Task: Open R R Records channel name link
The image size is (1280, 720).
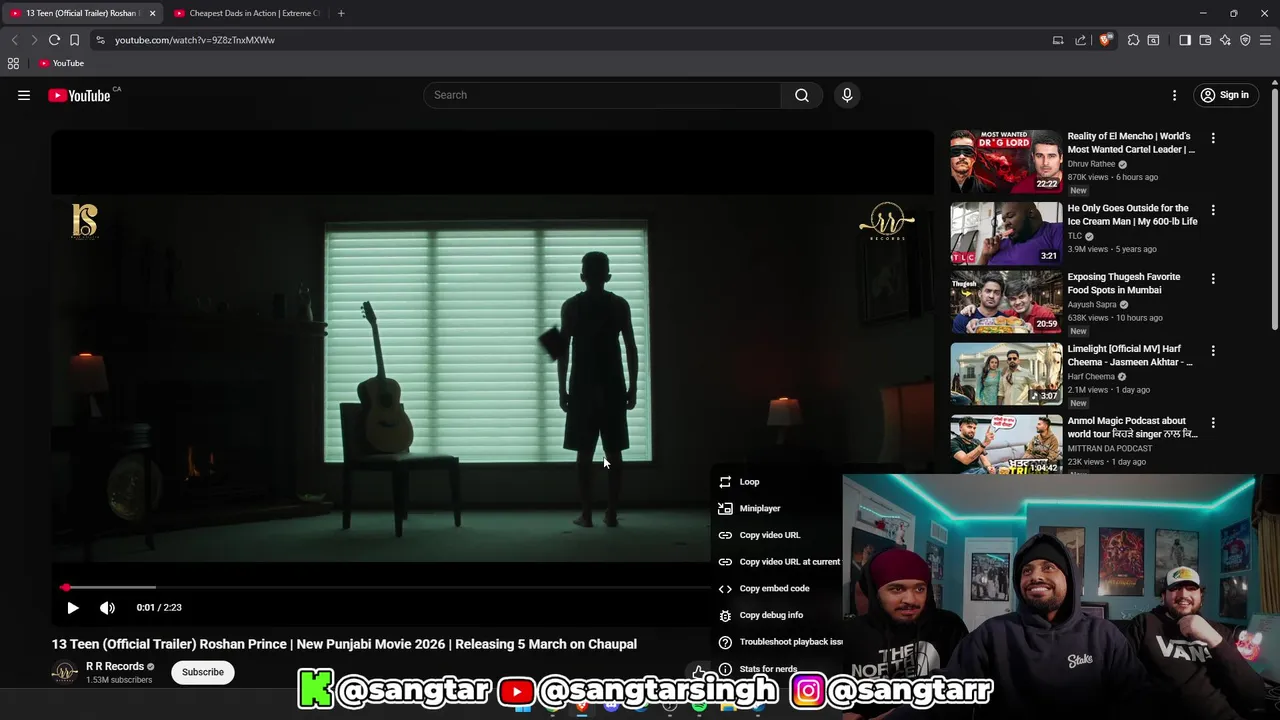Action: (115, 666)
